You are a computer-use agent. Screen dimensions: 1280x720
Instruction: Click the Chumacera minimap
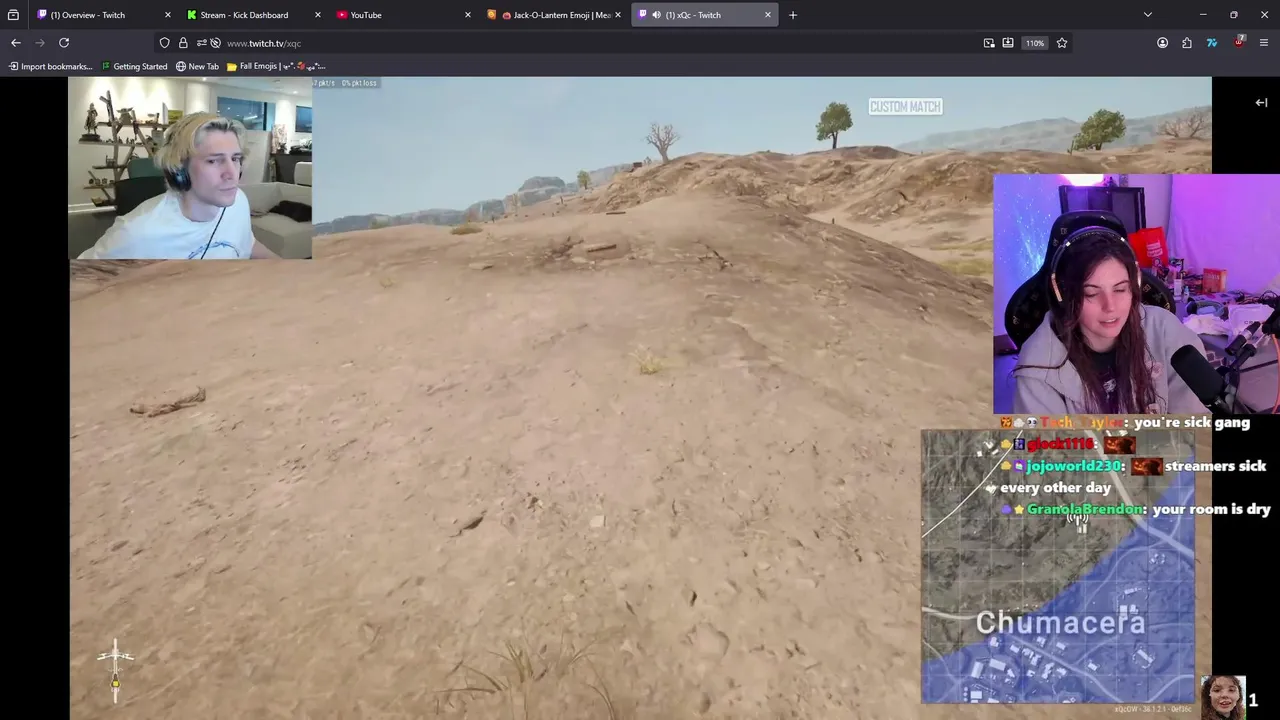click(1058, 567)
